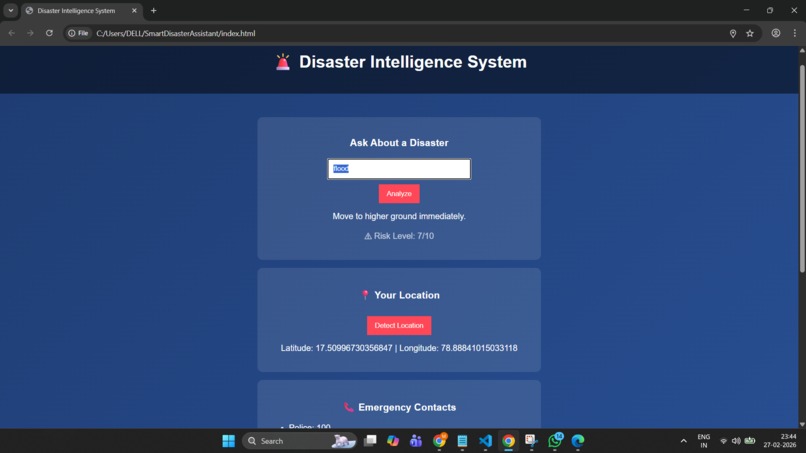This screenshot has height=453, width=806.
Task: Click the File site info chip
Action: pos(78,33)
